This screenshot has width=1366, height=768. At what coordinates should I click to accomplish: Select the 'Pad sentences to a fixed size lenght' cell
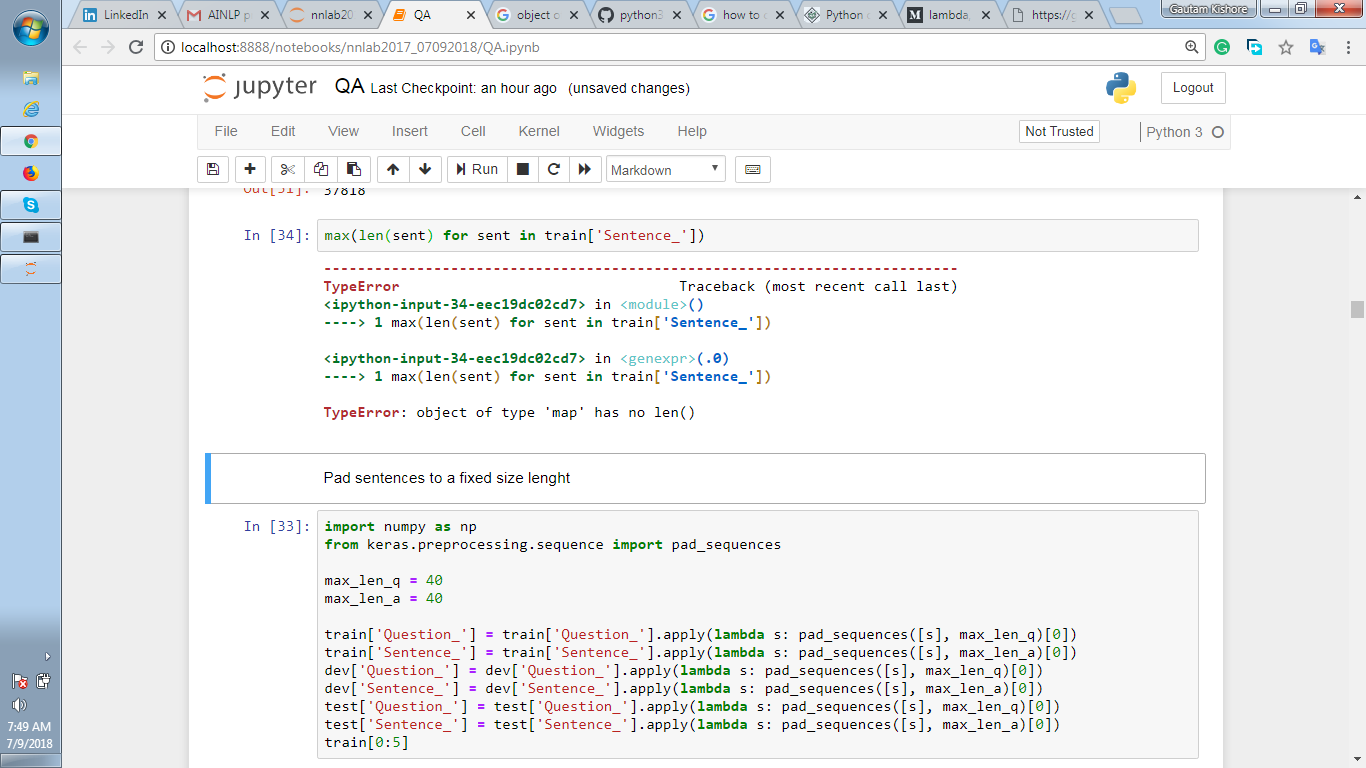[x=705, y=478]
